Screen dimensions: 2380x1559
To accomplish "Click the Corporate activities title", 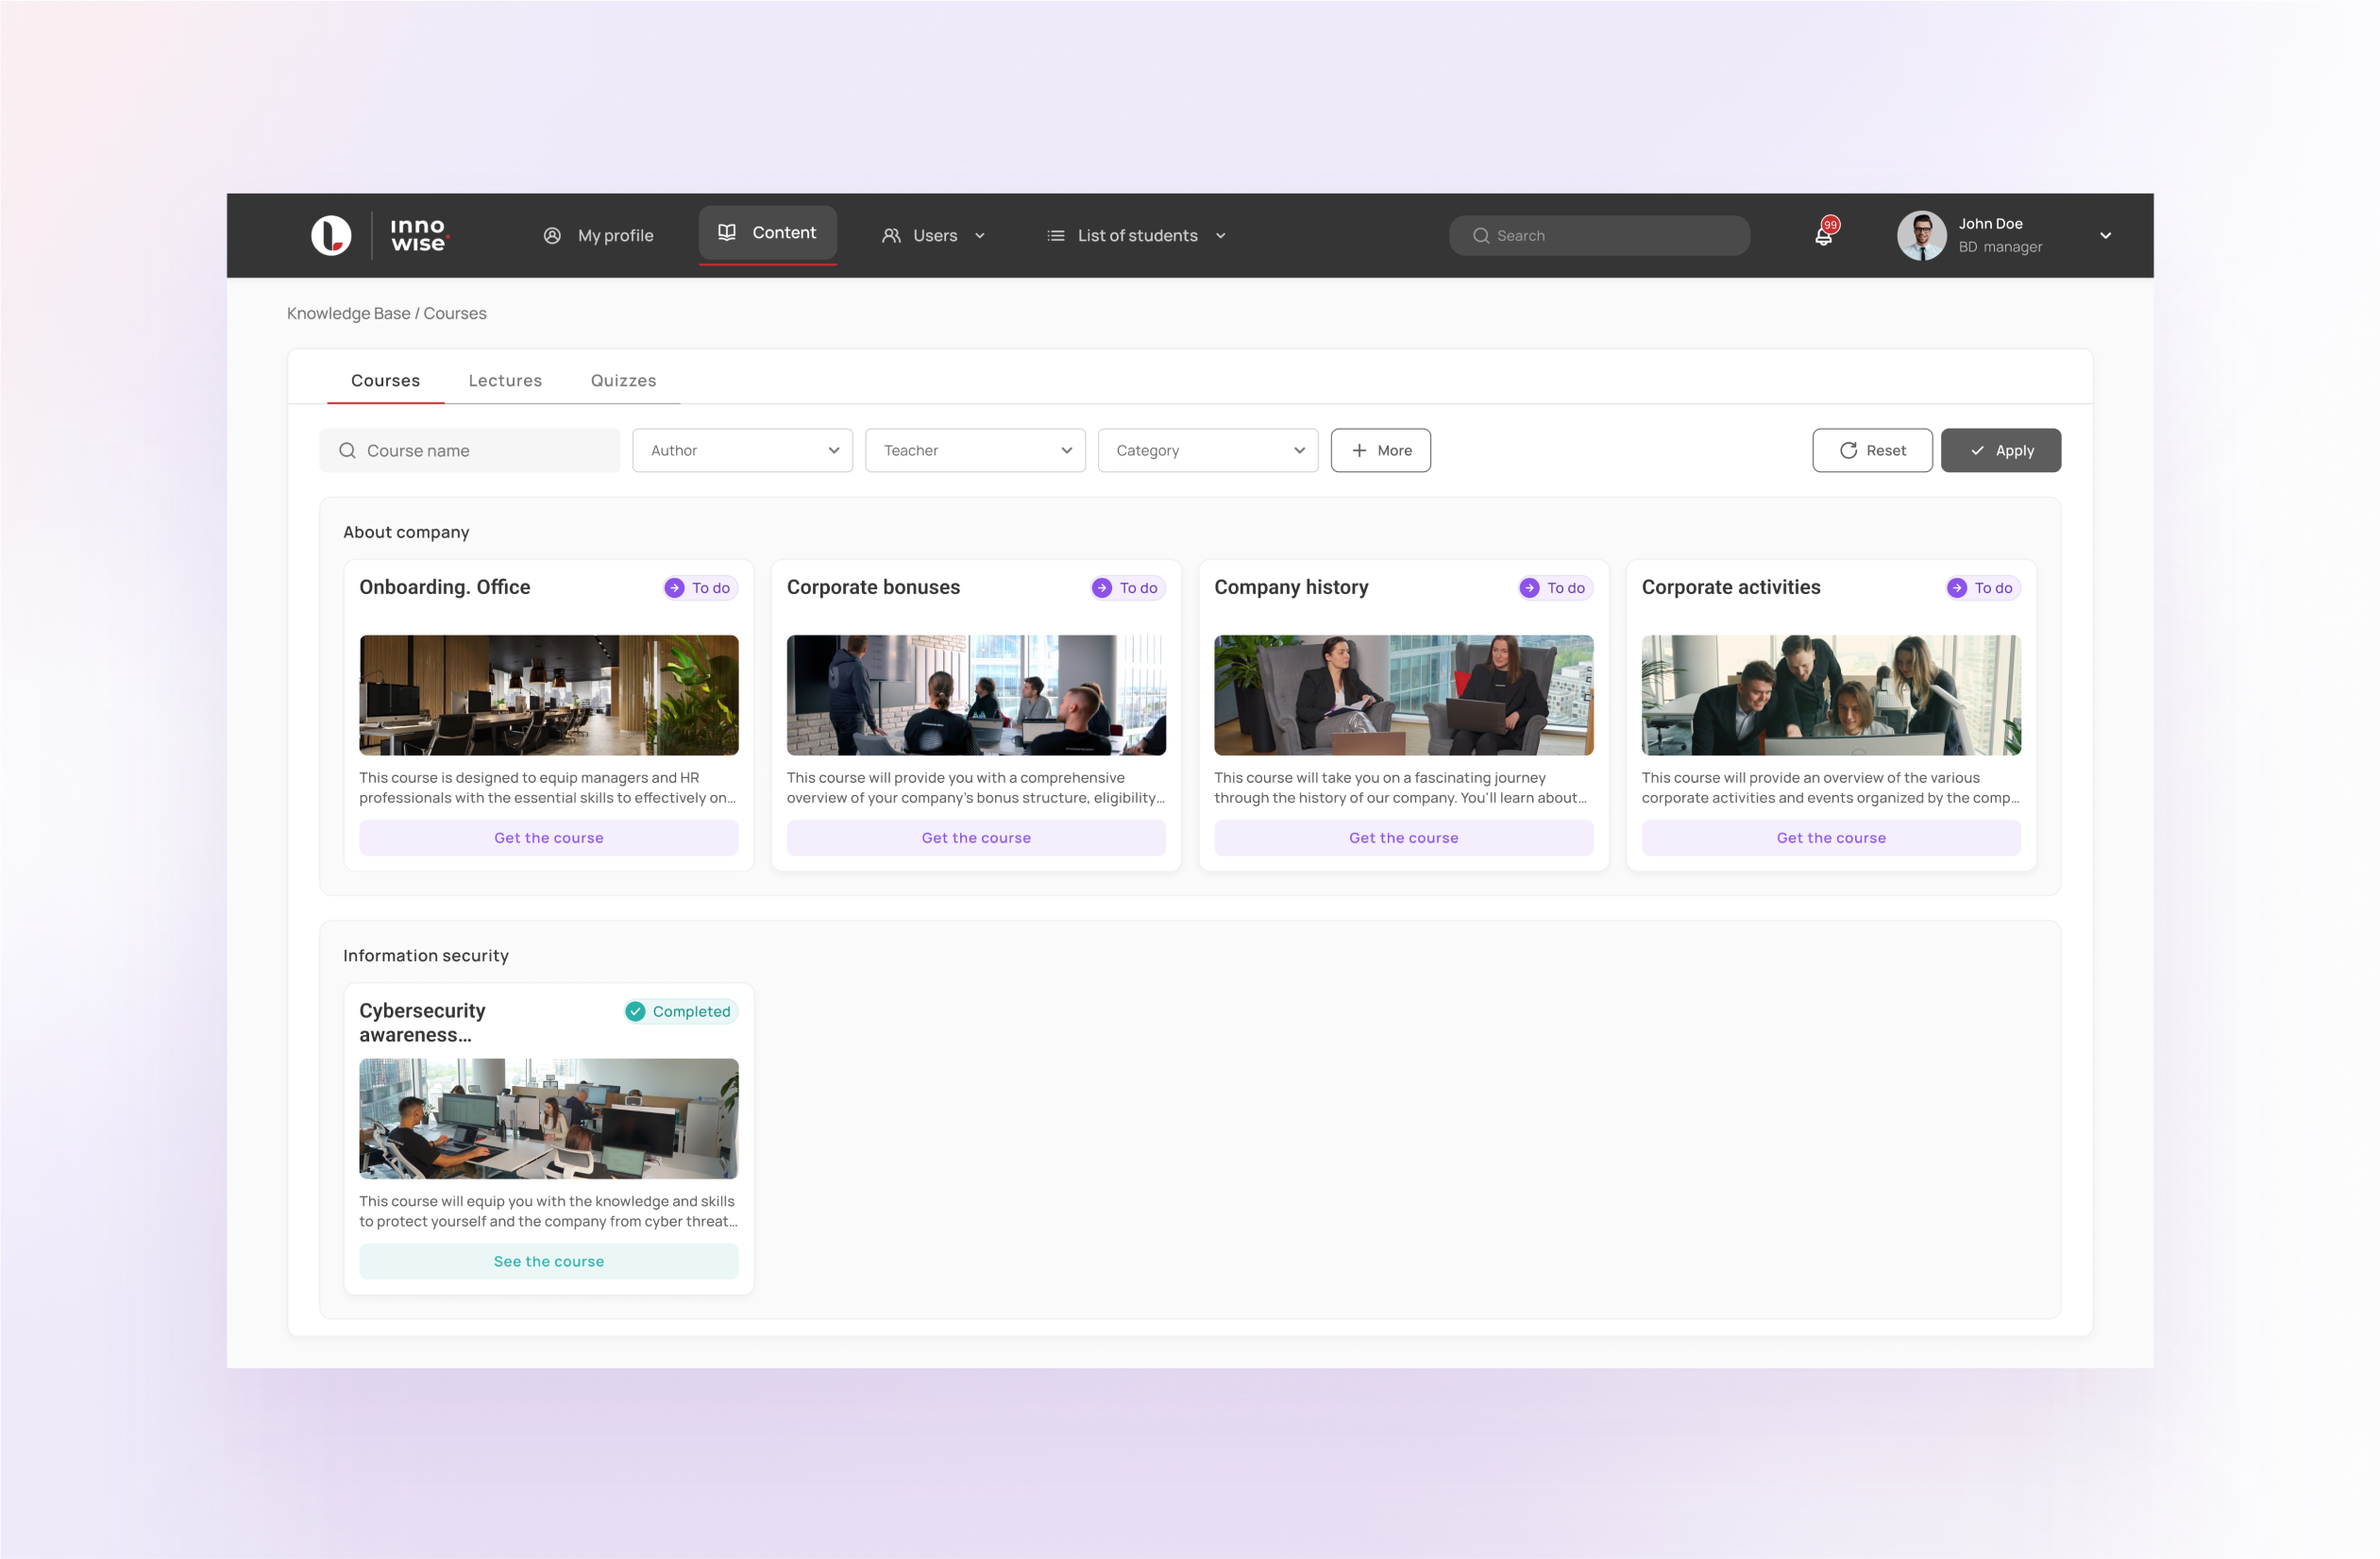I will click(1731, 587).
